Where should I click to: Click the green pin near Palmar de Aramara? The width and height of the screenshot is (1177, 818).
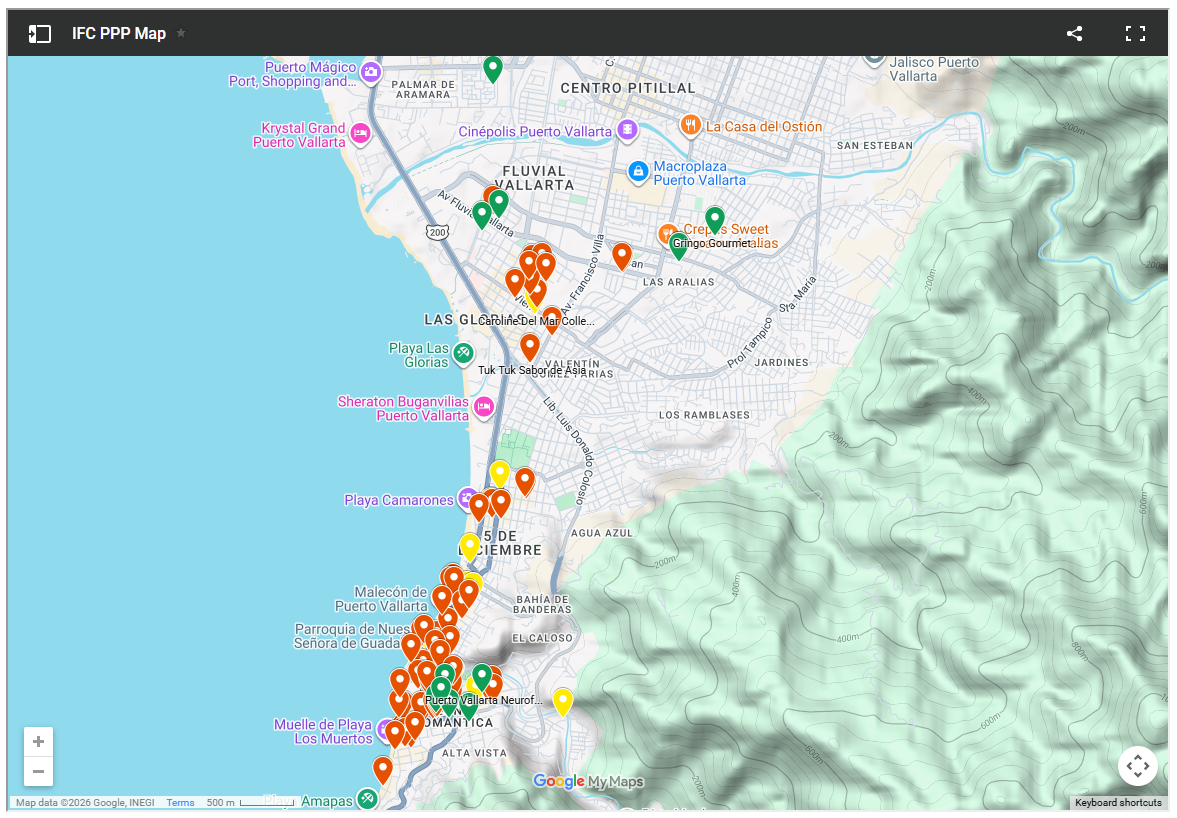pos(492,68)
